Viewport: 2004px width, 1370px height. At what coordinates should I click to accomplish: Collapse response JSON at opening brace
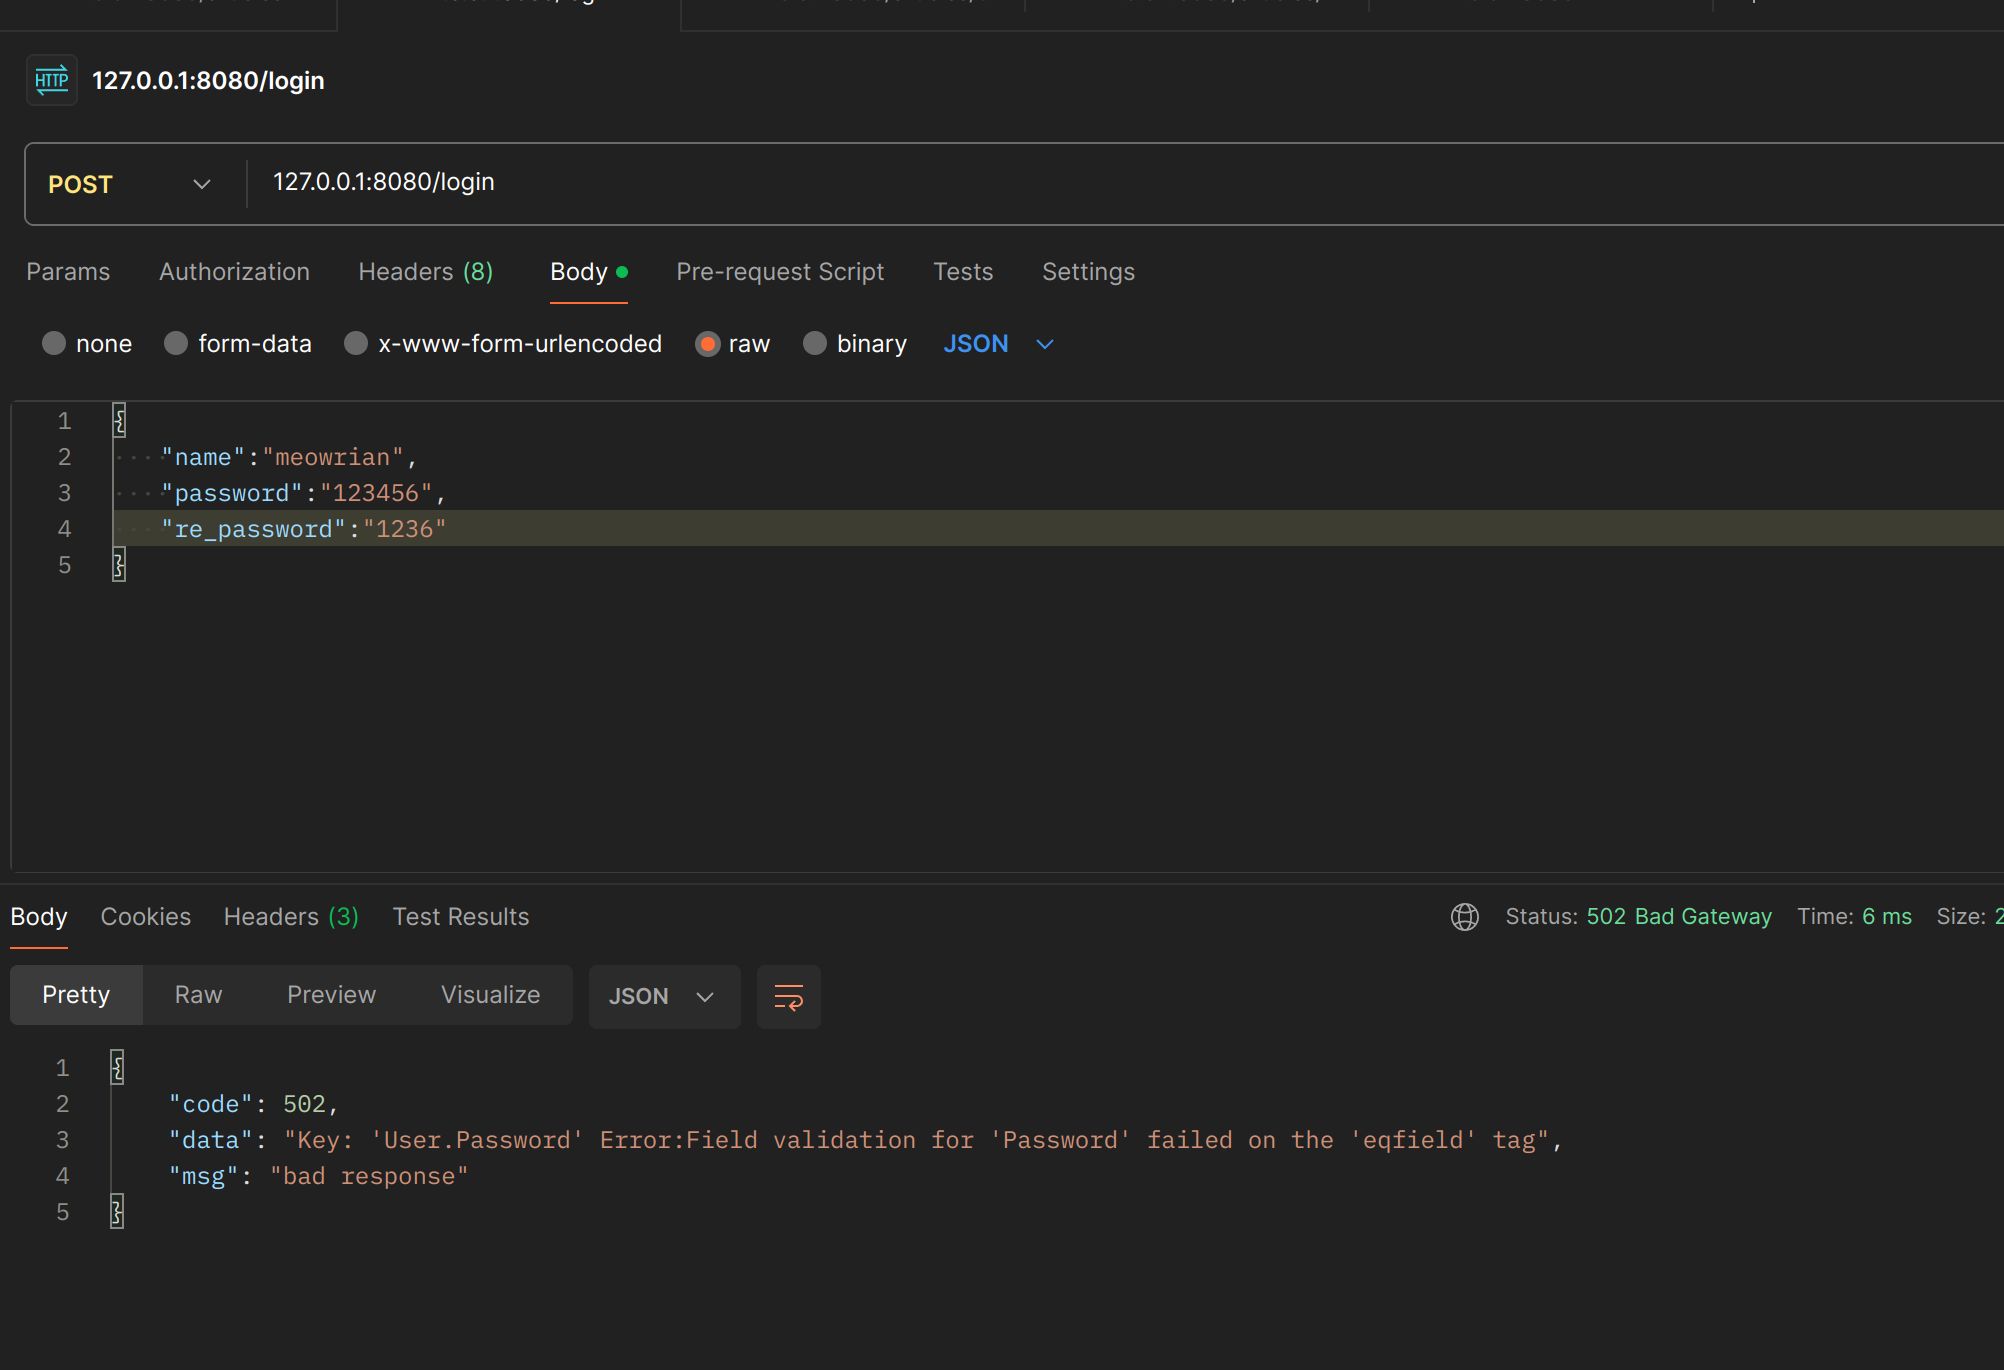(x=117, y=1068)
